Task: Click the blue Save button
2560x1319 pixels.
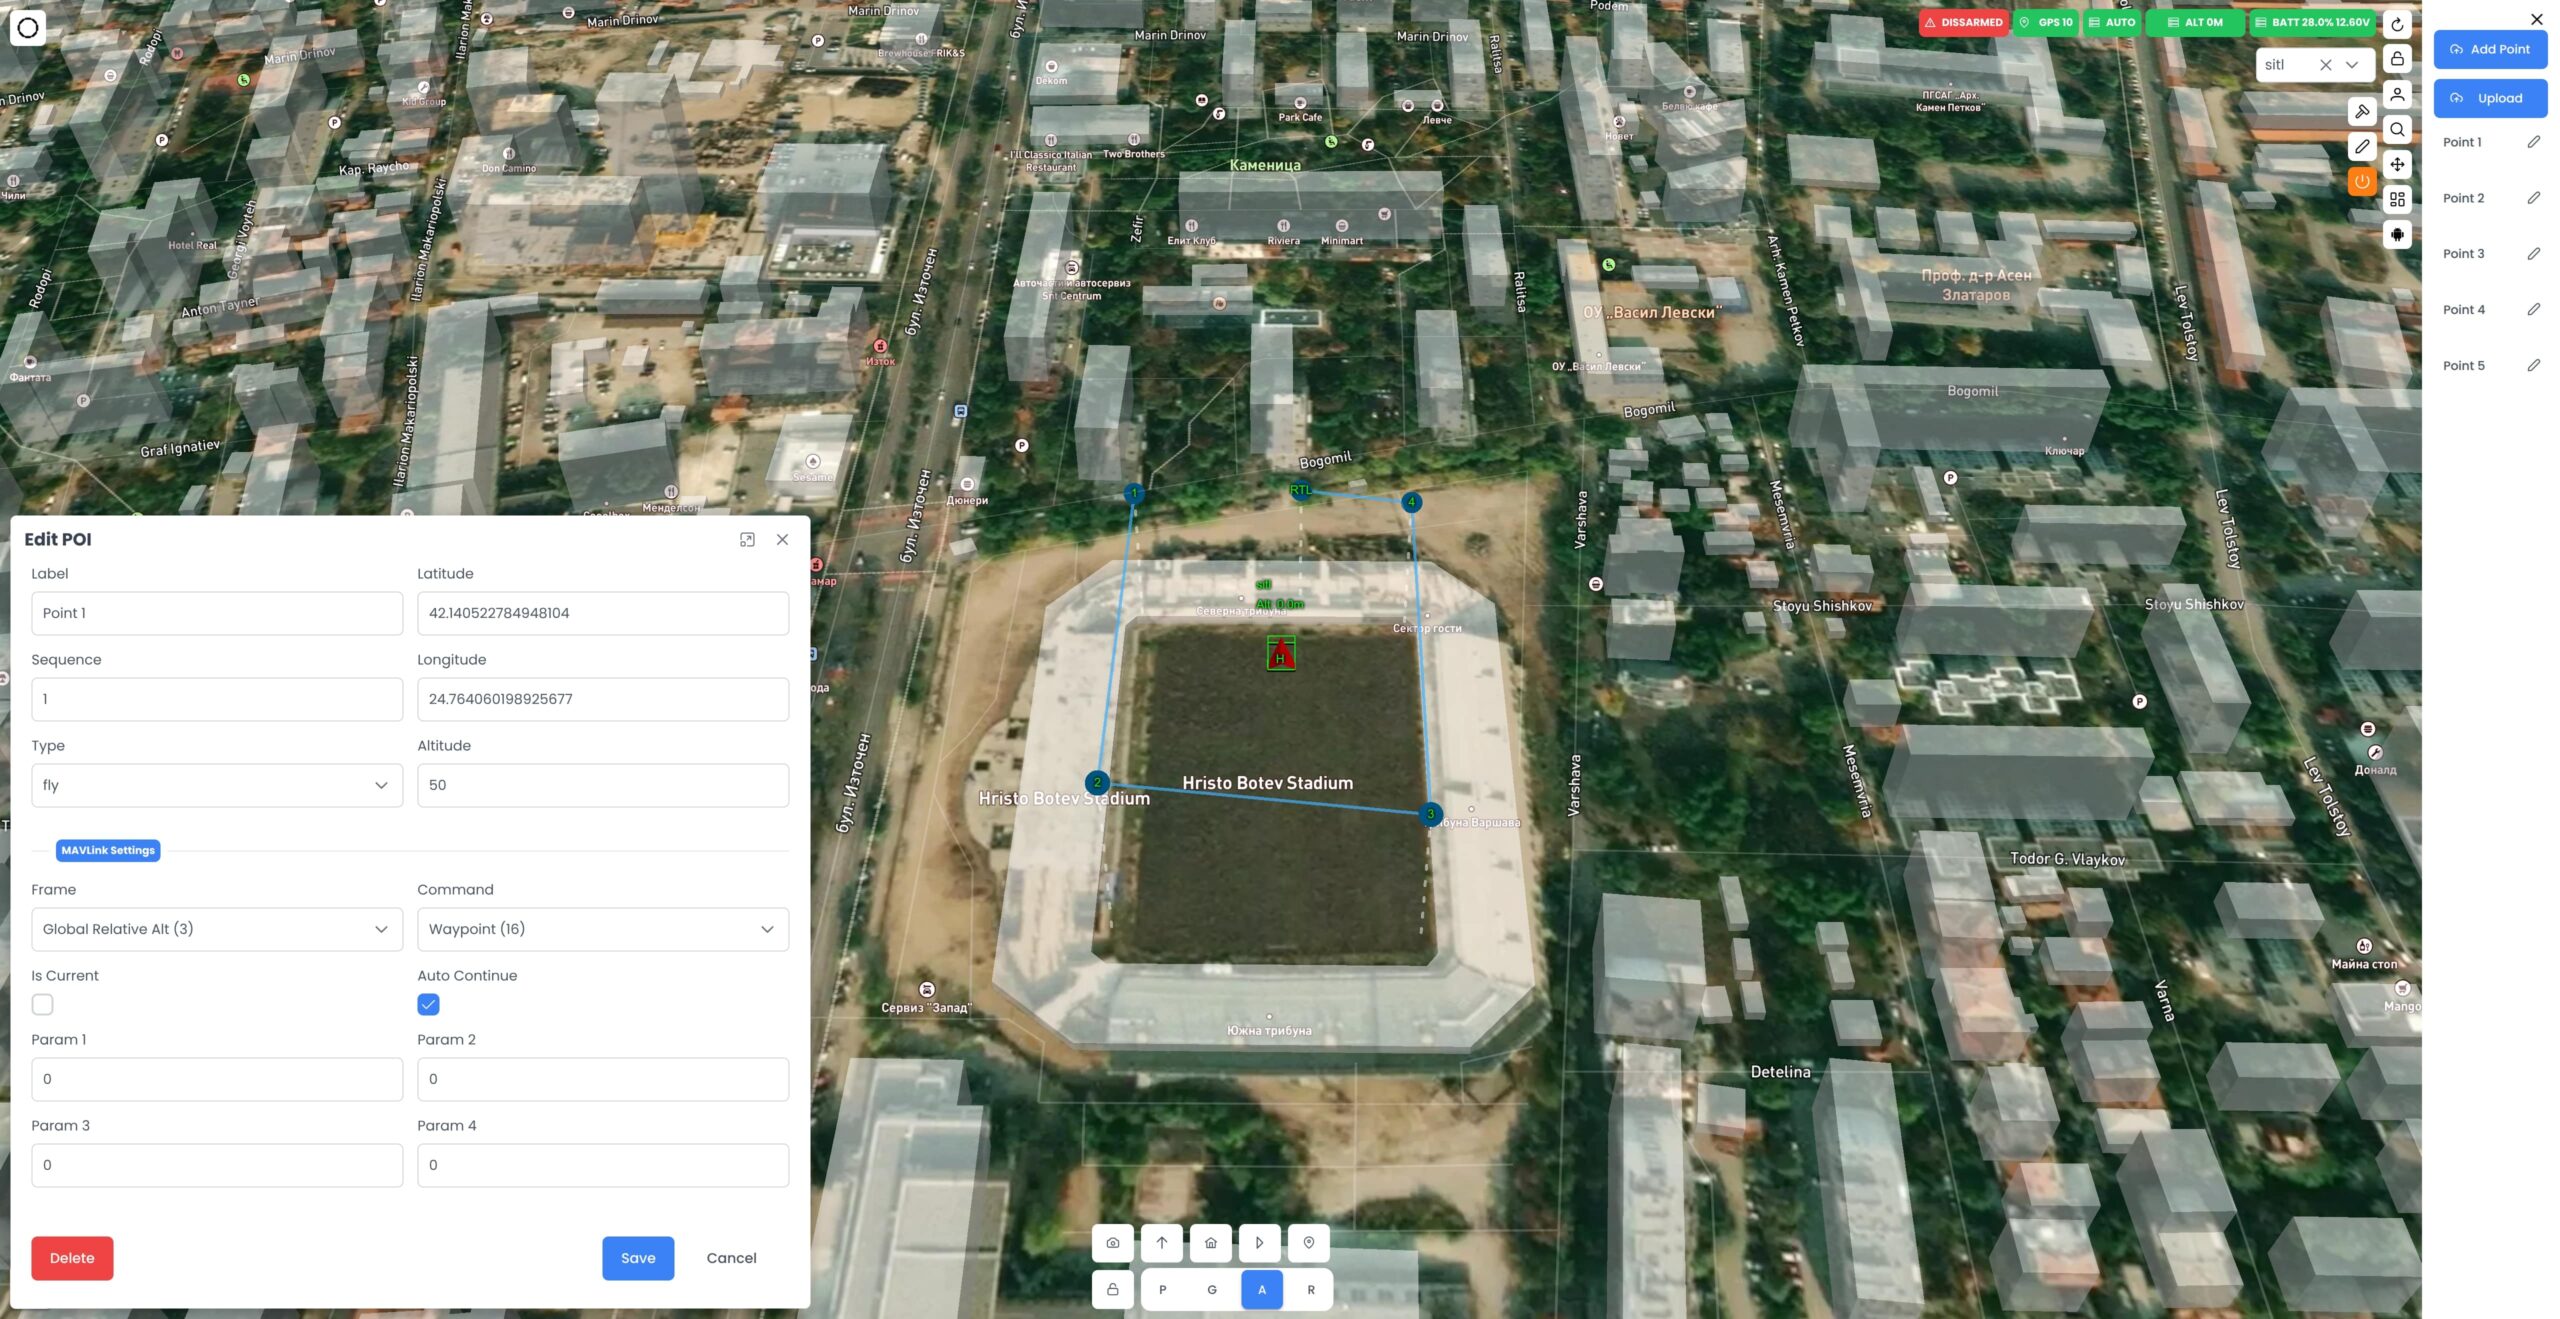Action: (x=637, y=1258)
